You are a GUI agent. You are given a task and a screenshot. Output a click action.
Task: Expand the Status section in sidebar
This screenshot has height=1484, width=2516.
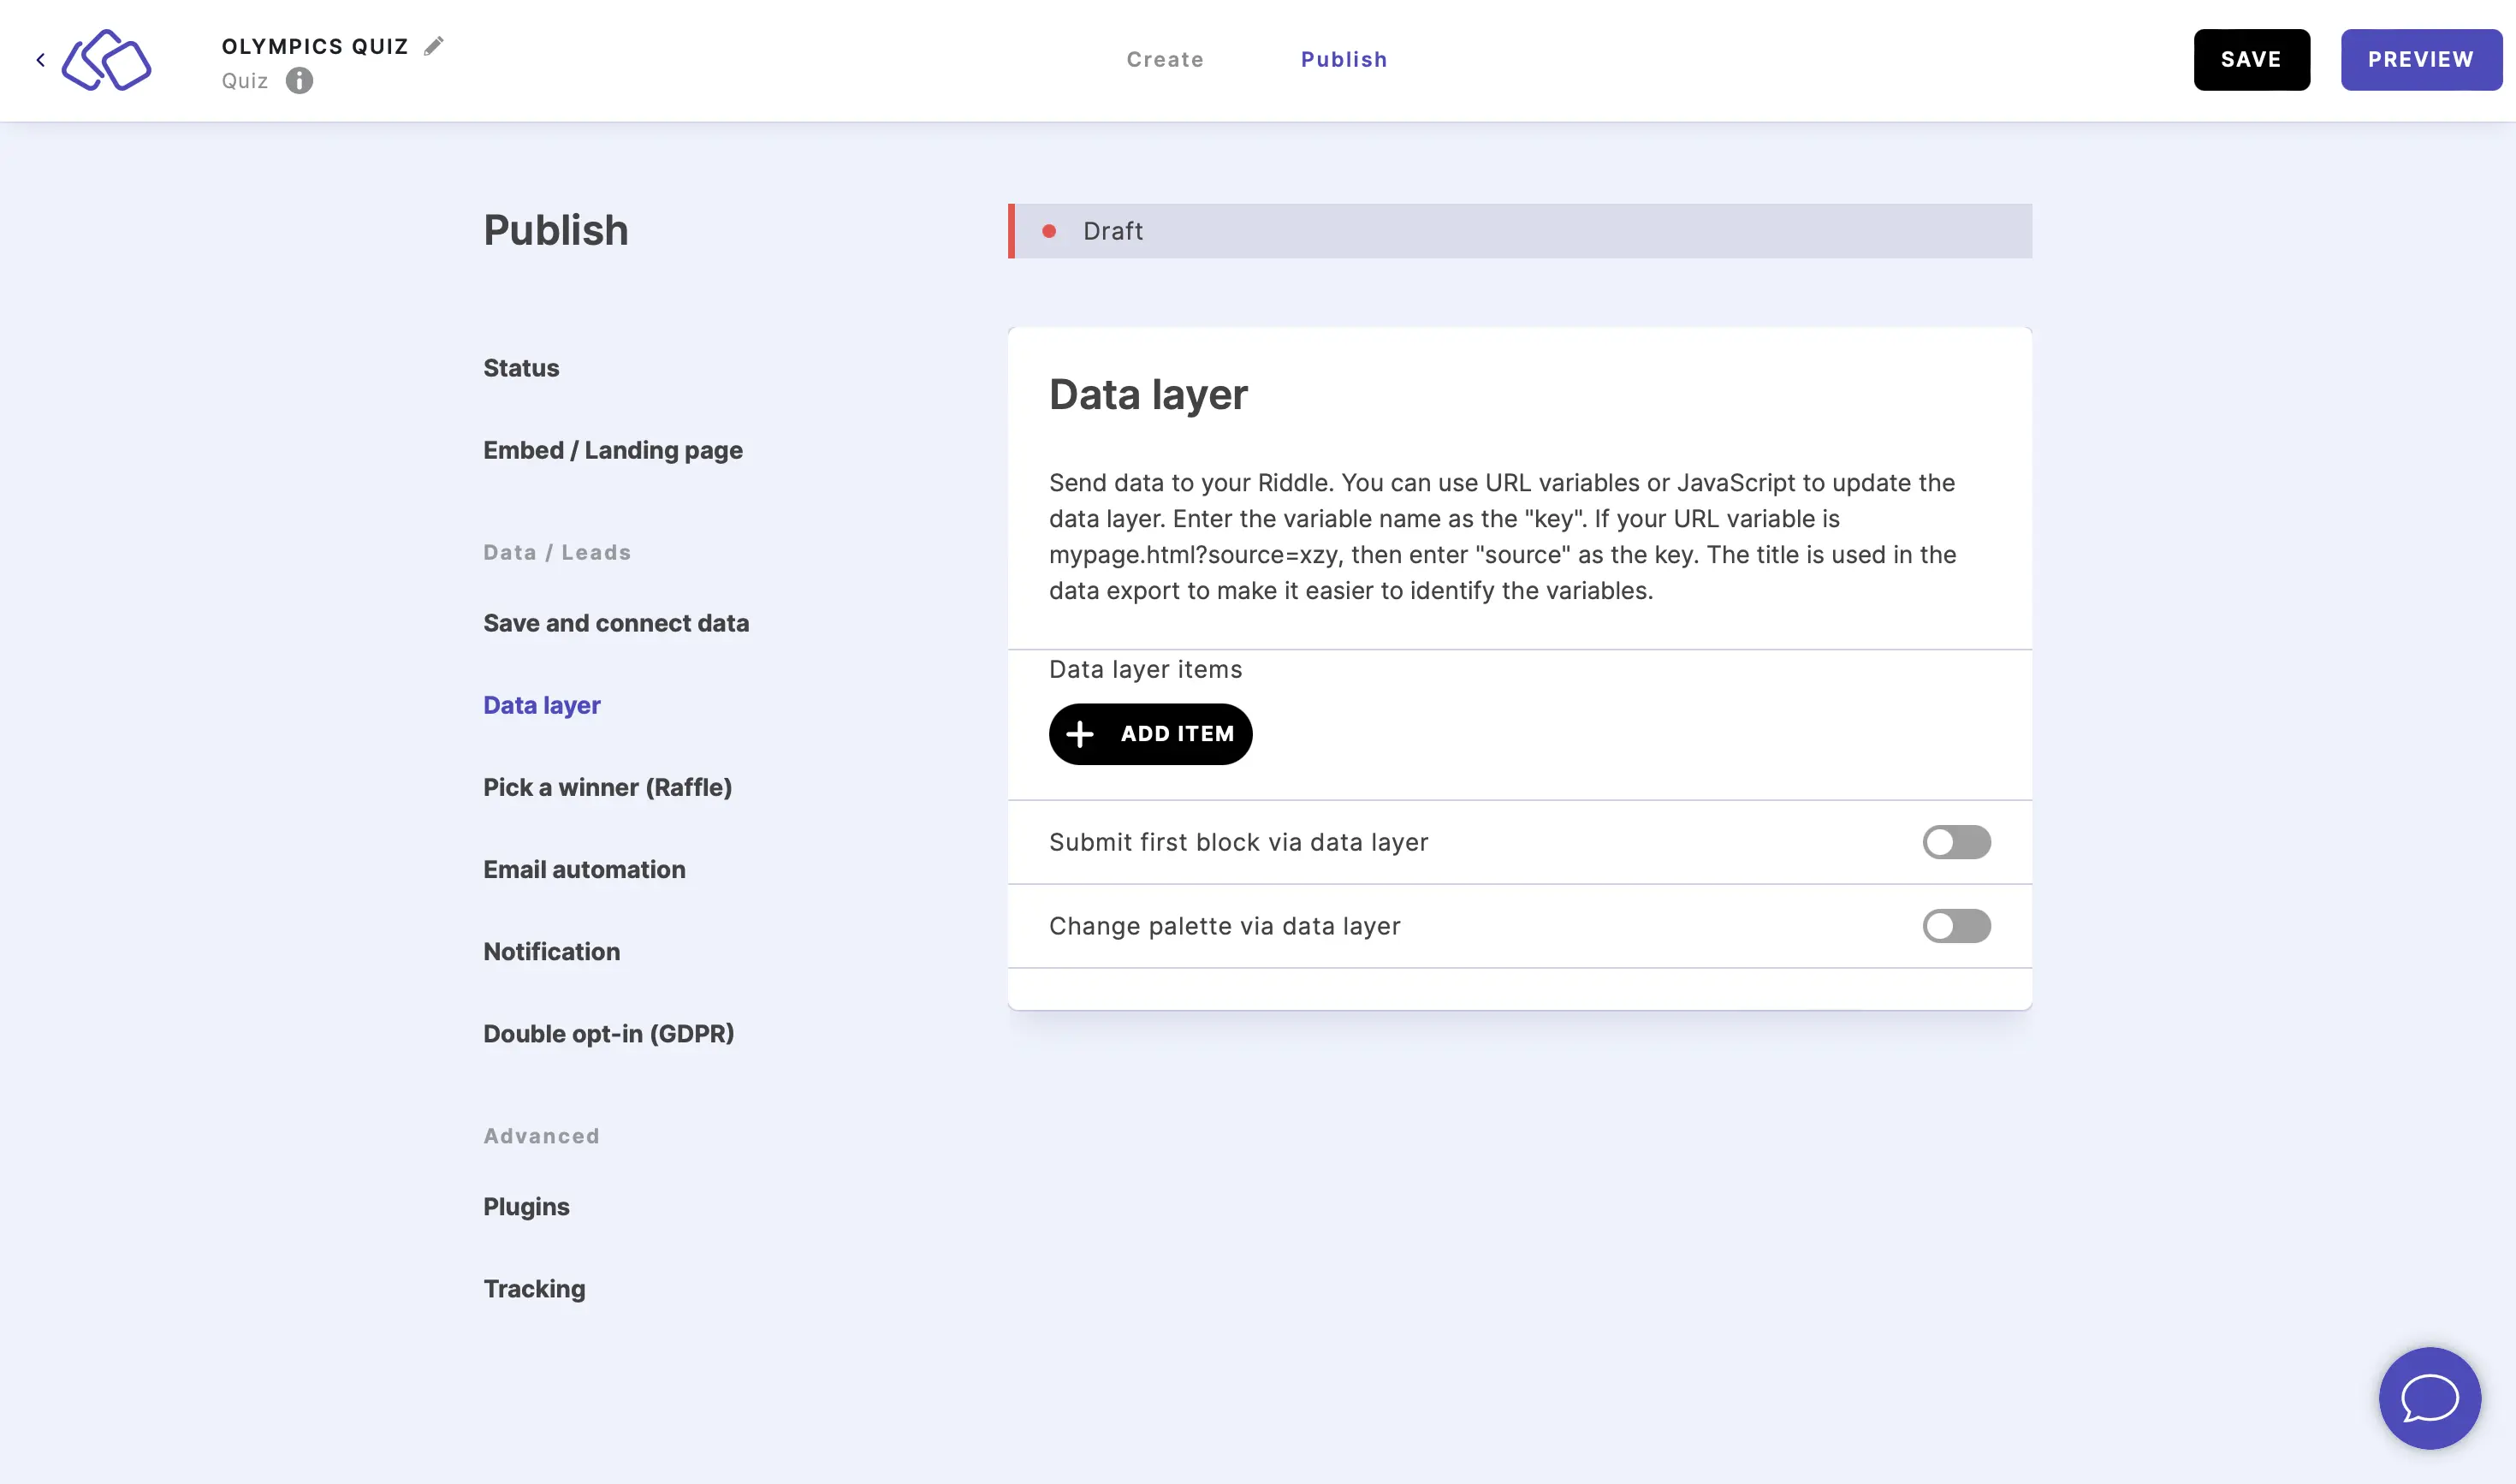pyautogui.click(x=521, y=367)
